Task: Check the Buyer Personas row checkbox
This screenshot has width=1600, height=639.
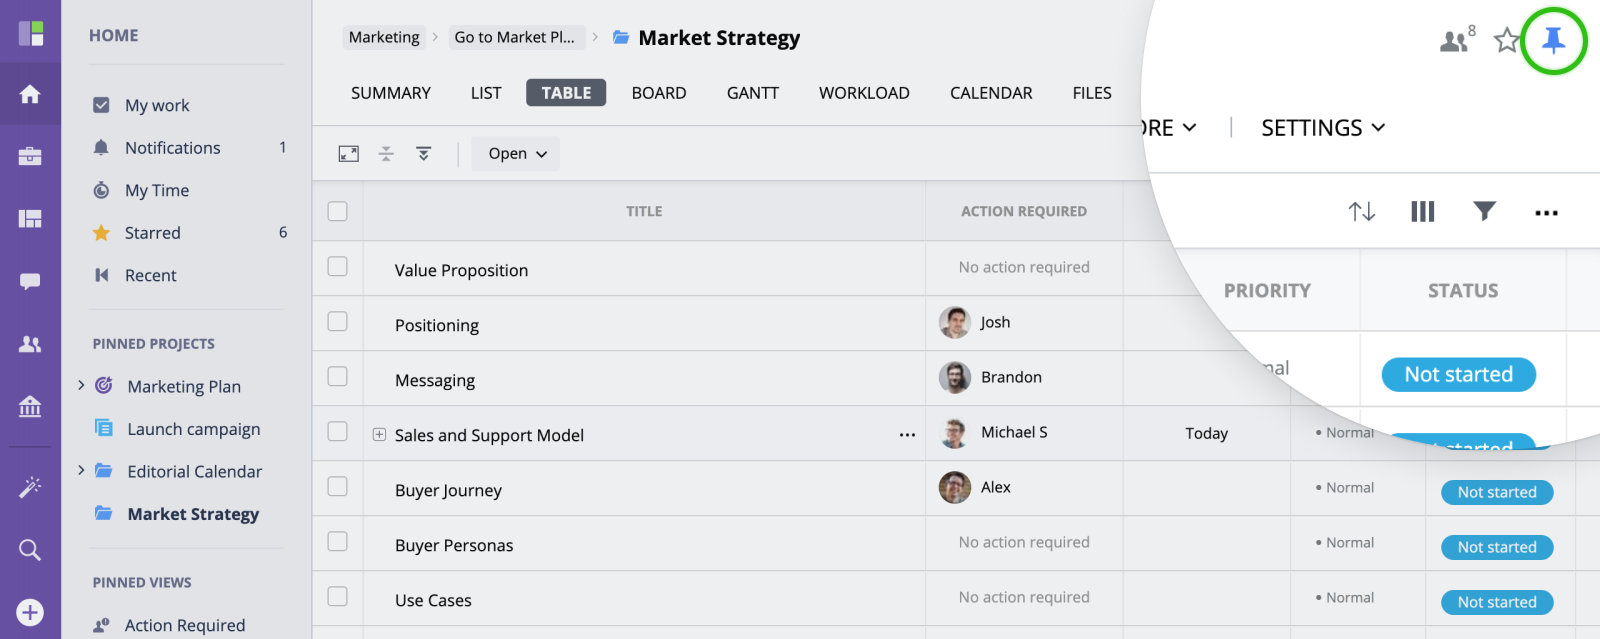Action: 338,541
